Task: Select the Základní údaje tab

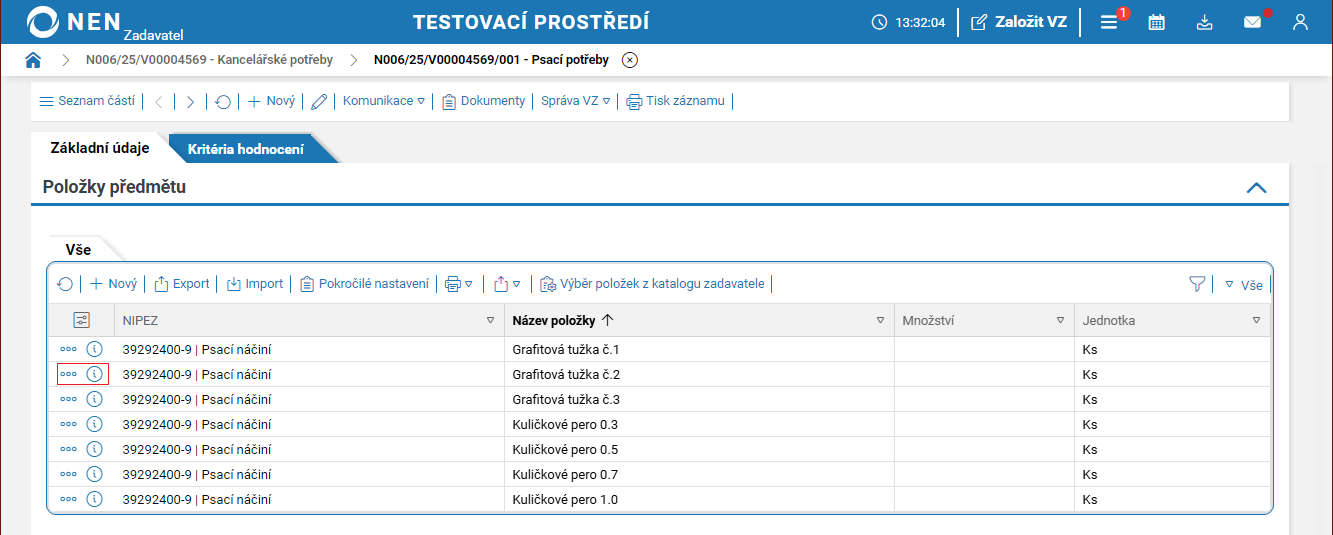Action: [100, 148]
